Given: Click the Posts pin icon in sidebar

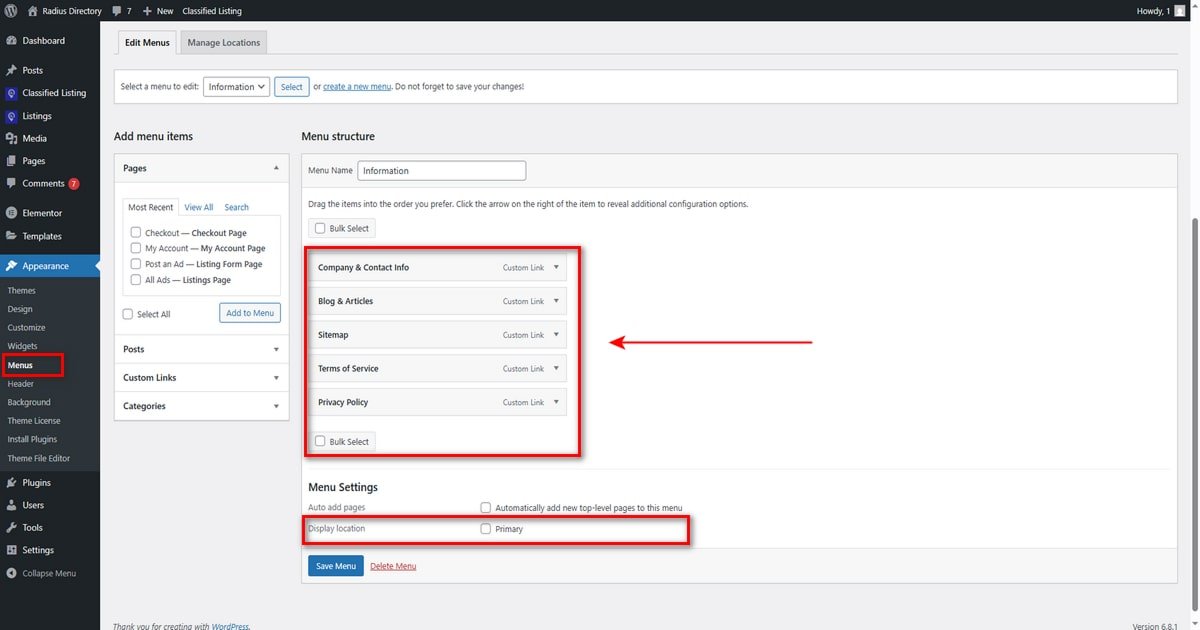Looking at the screenshot, I should 11,71.
